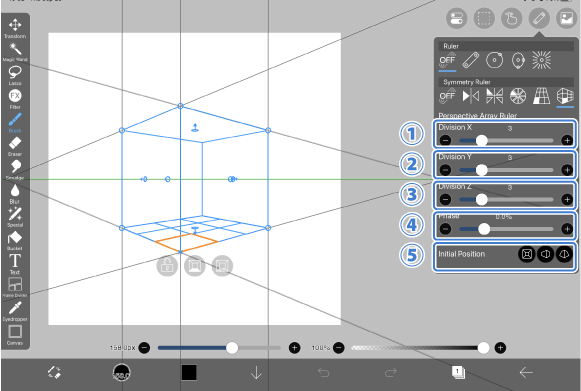Select the Magic Wand tool
Image resolution: width=581 pixels, height=391 pixels.
click(15, 52)
